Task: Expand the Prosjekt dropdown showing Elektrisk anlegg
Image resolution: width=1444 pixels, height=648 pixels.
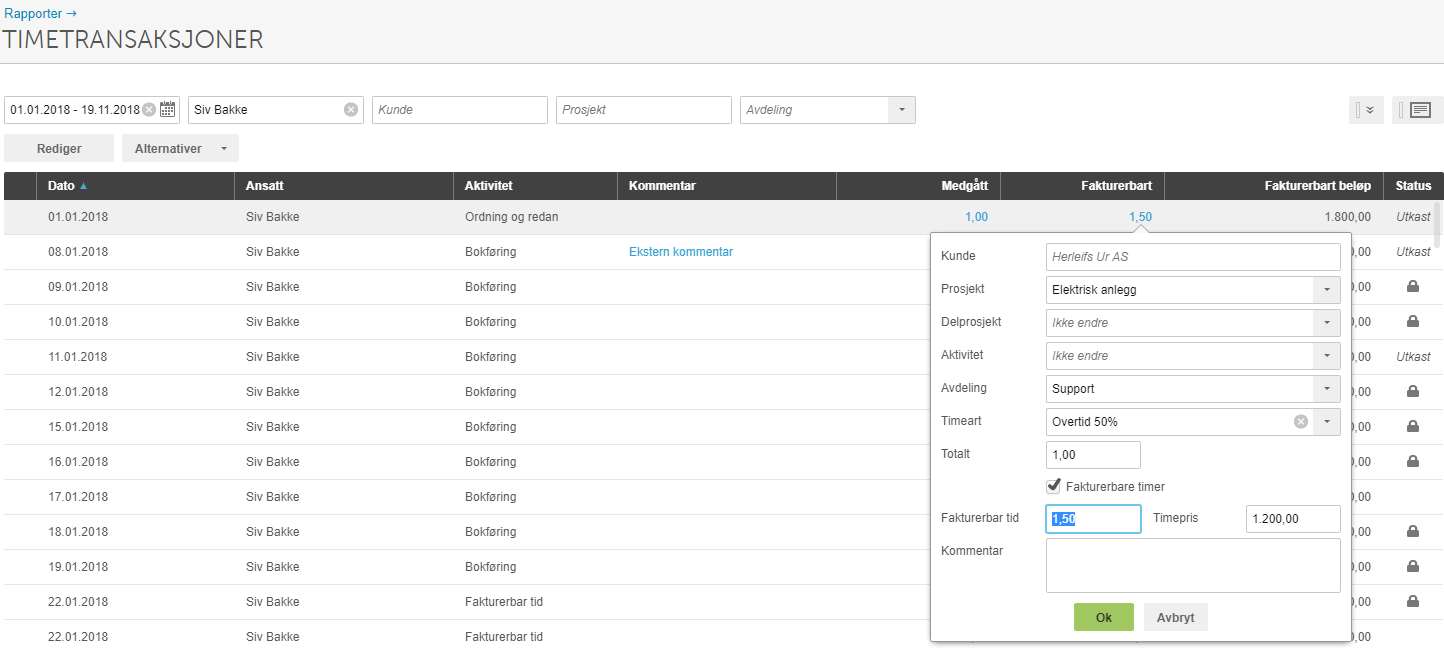Action: (1327, 290)
